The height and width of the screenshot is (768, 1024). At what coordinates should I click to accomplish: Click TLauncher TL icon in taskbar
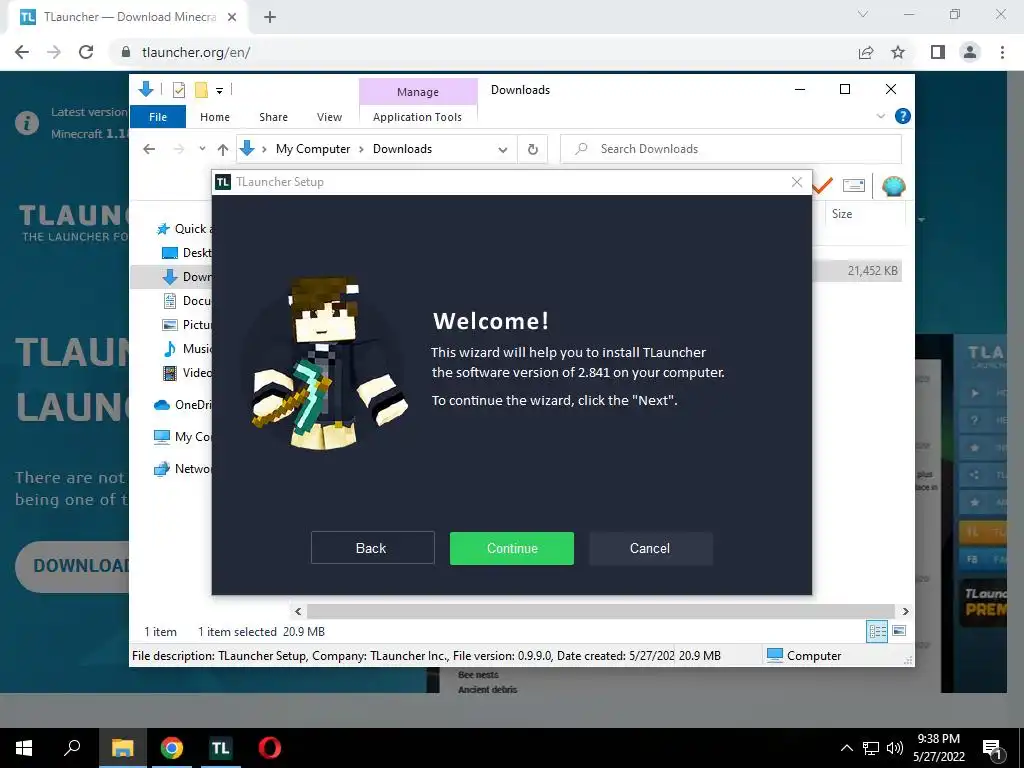click(x=220, y=748)
